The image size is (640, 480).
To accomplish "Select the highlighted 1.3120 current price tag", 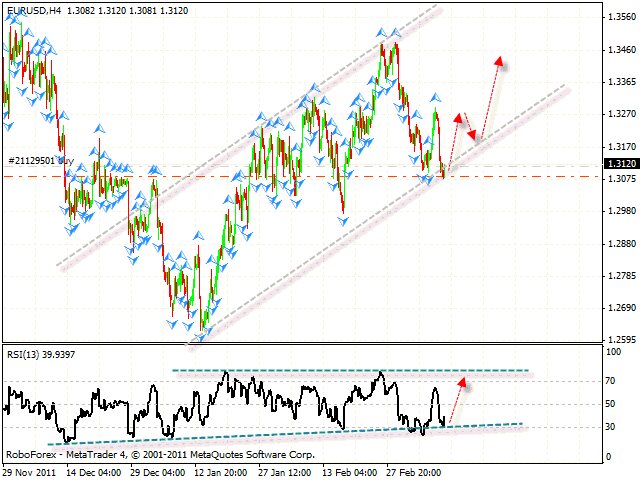I will pos(617,163).
